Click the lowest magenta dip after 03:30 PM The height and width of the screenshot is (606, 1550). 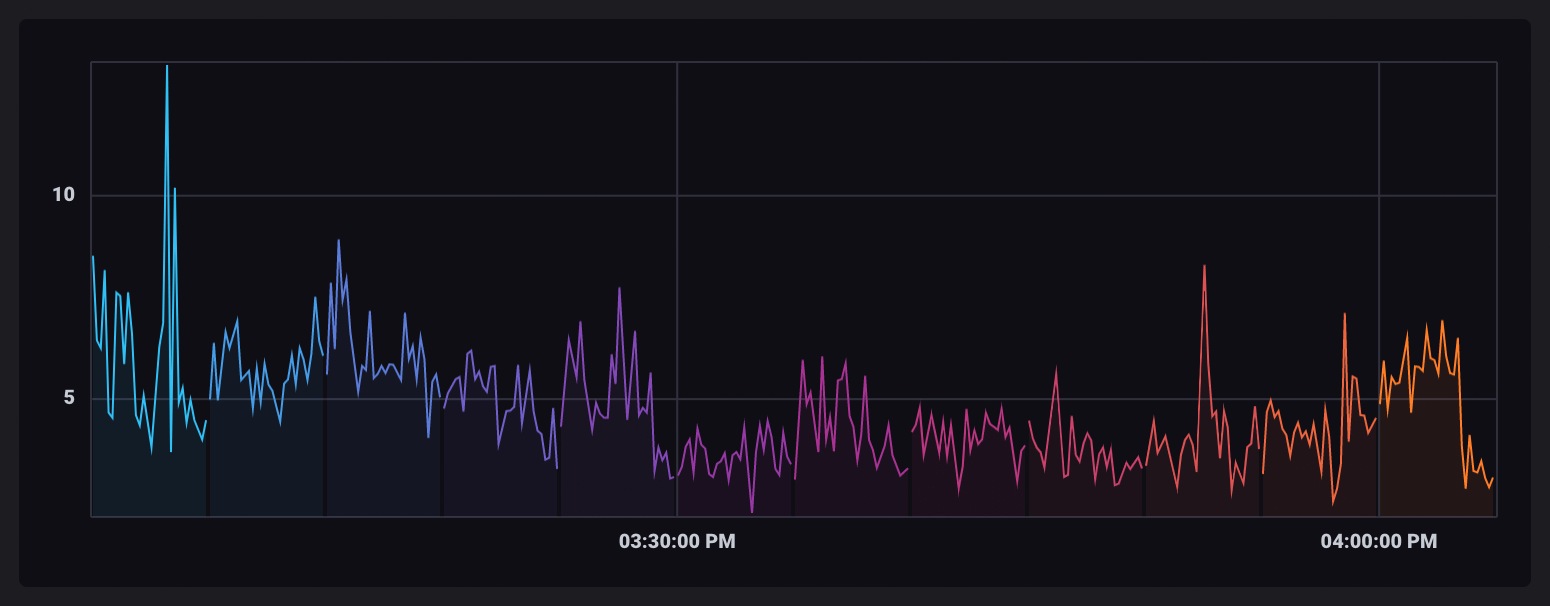[752, 512]
